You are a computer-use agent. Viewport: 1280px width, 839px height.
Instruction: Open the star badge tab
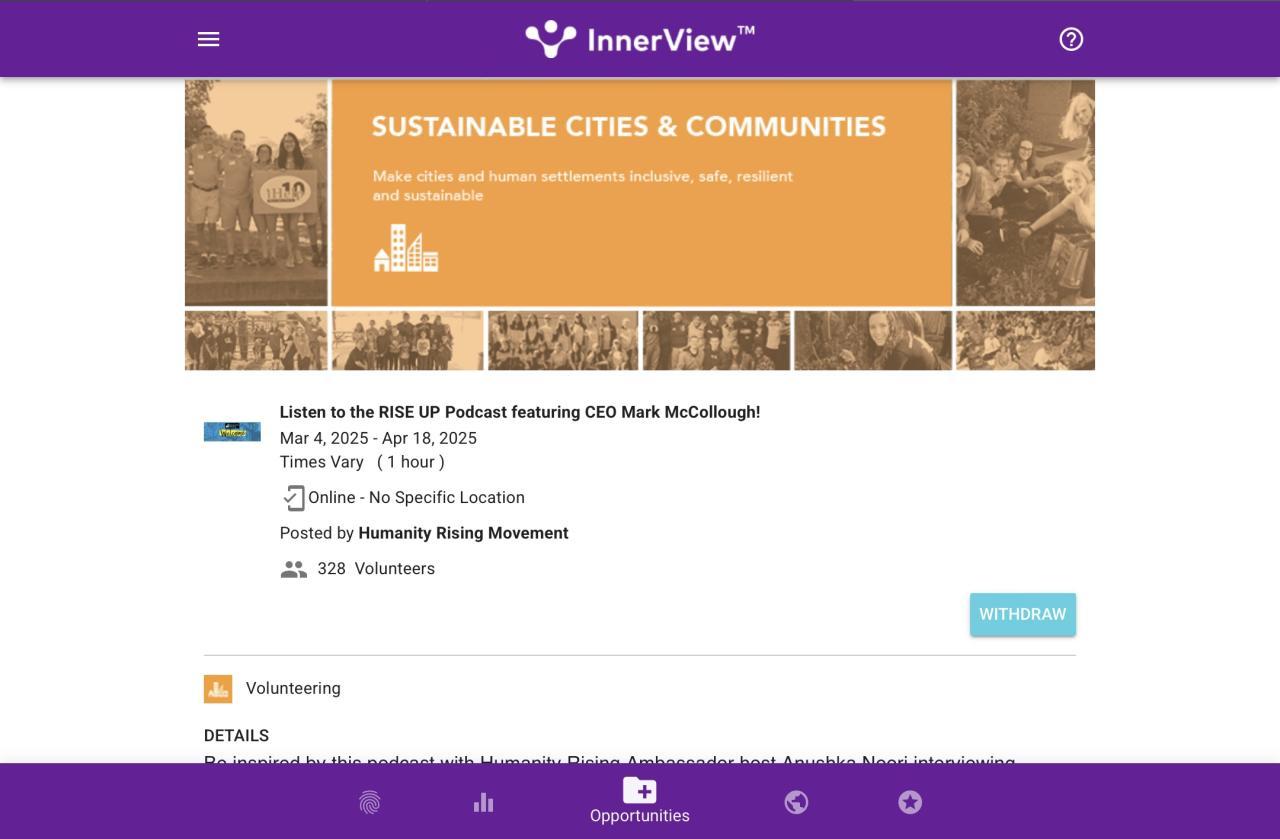pos(910,802)
